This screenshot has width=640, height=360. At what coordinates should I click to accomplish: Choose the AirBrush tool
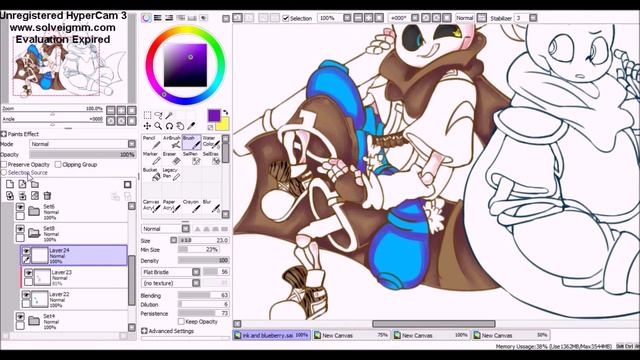pos(171,142)
